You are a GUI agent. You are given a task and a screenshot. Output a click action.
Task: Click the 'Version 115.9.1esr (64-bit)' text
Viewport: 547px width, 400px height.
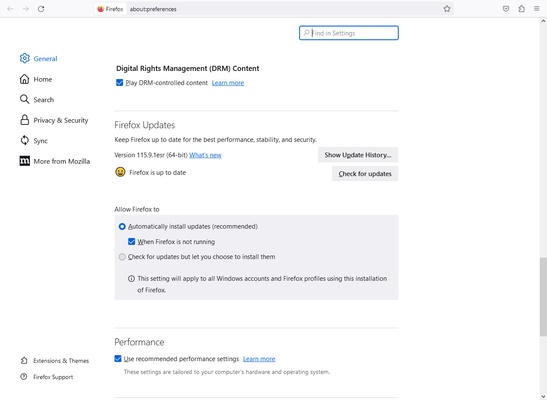click(x=151, y=155)
